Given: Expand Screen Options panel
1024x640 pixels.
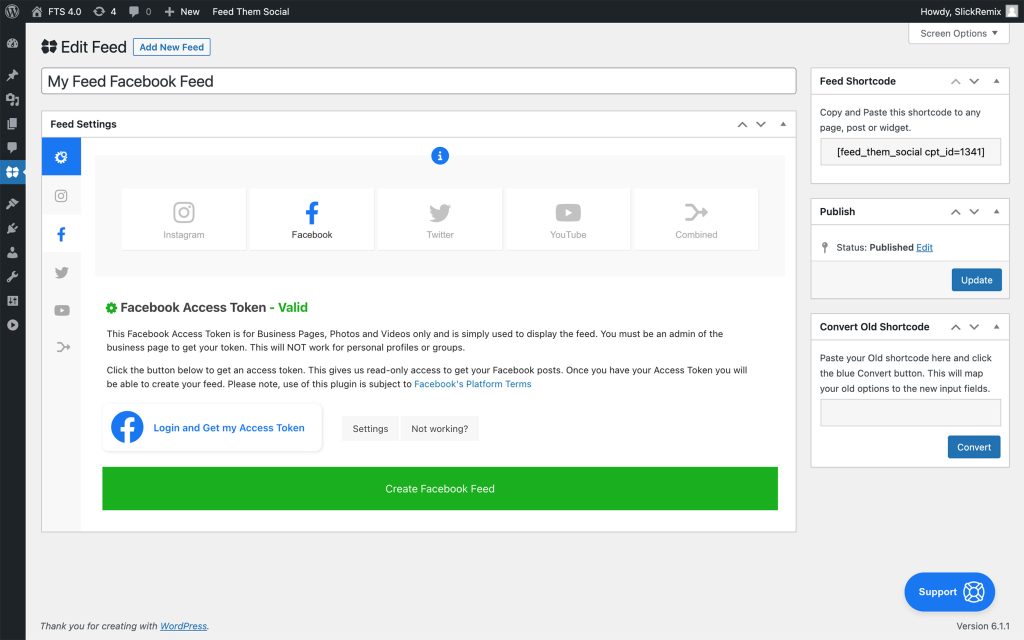Looking at the screenshot, I should (x=959, y=33).
